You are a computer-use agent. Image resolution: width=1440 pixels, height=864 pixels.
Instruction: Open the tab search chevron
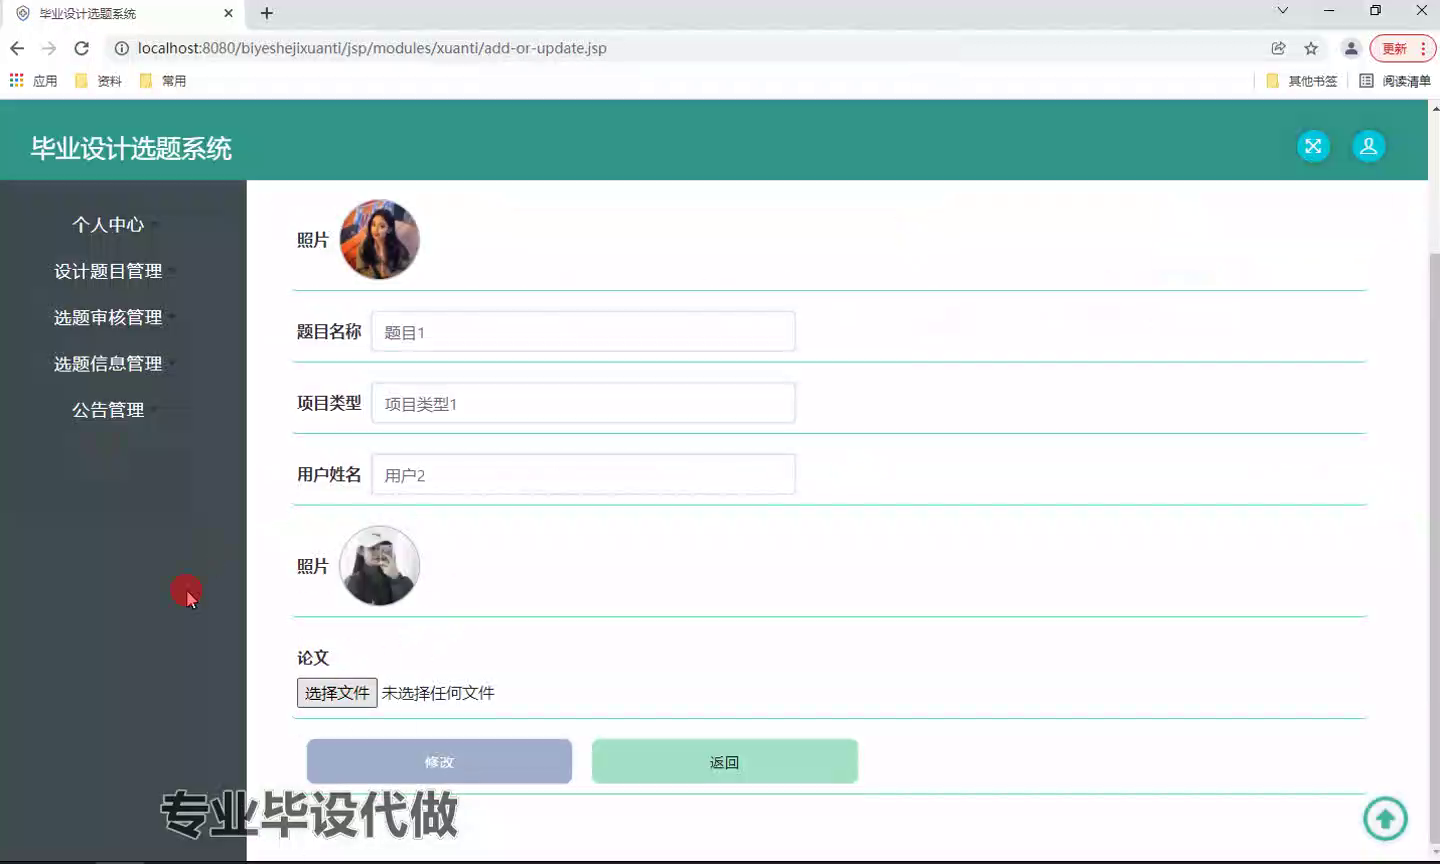(x=1282, y=11)
